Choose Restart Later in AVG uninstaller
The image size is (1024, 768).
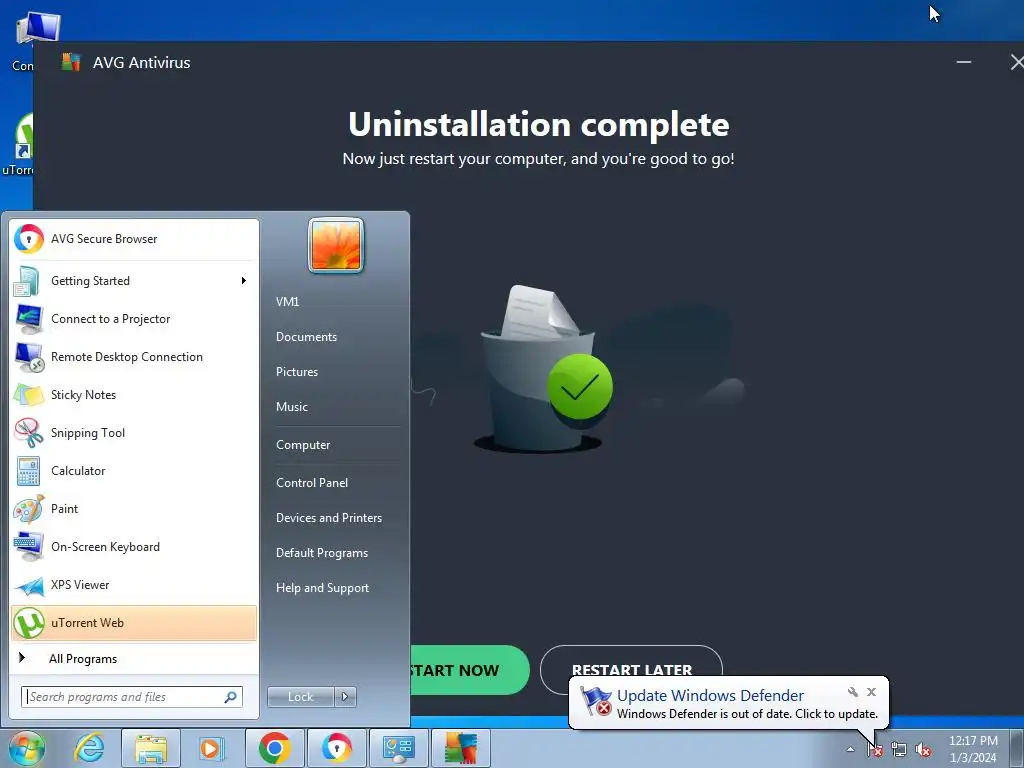[632, 670]
